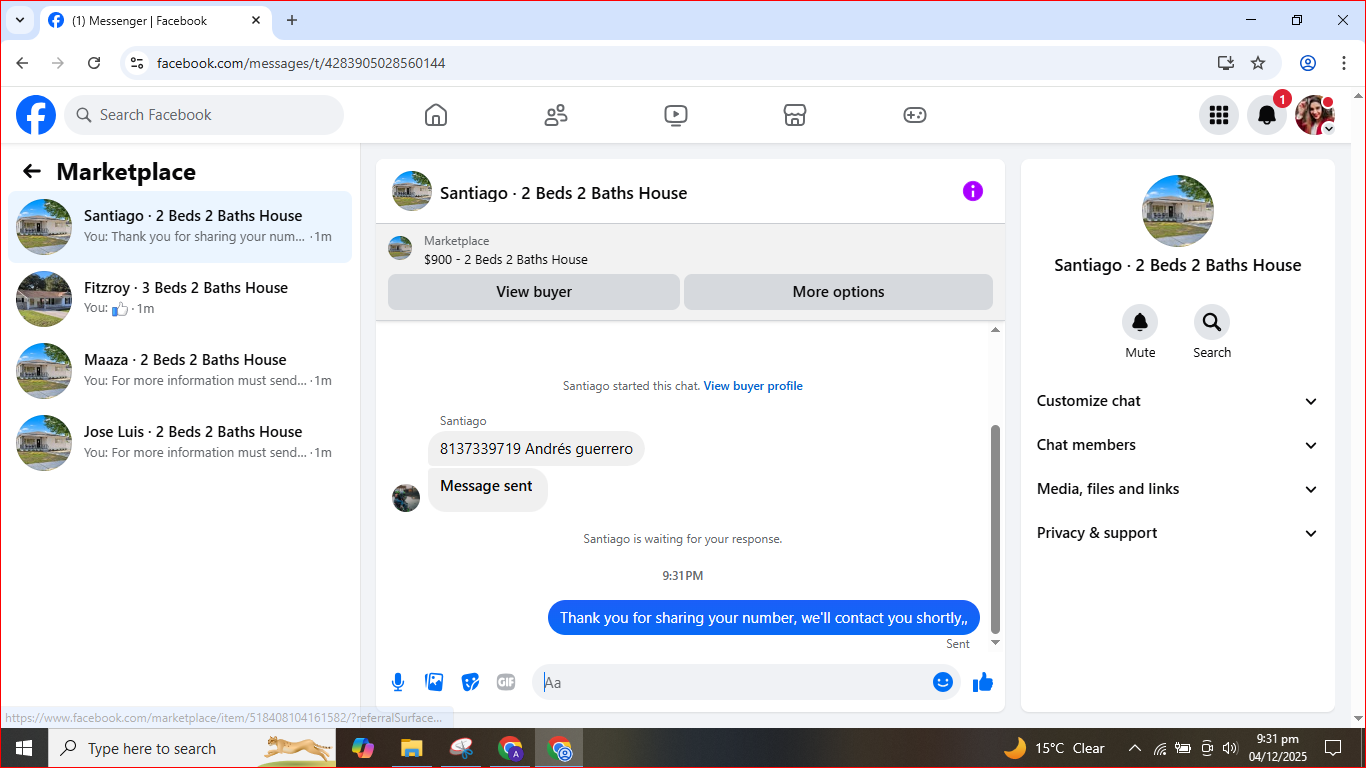The height and width of the screenshot is (768, 1366).
Task: Click the chat scrollbar thumb
Action: [995, 528]
